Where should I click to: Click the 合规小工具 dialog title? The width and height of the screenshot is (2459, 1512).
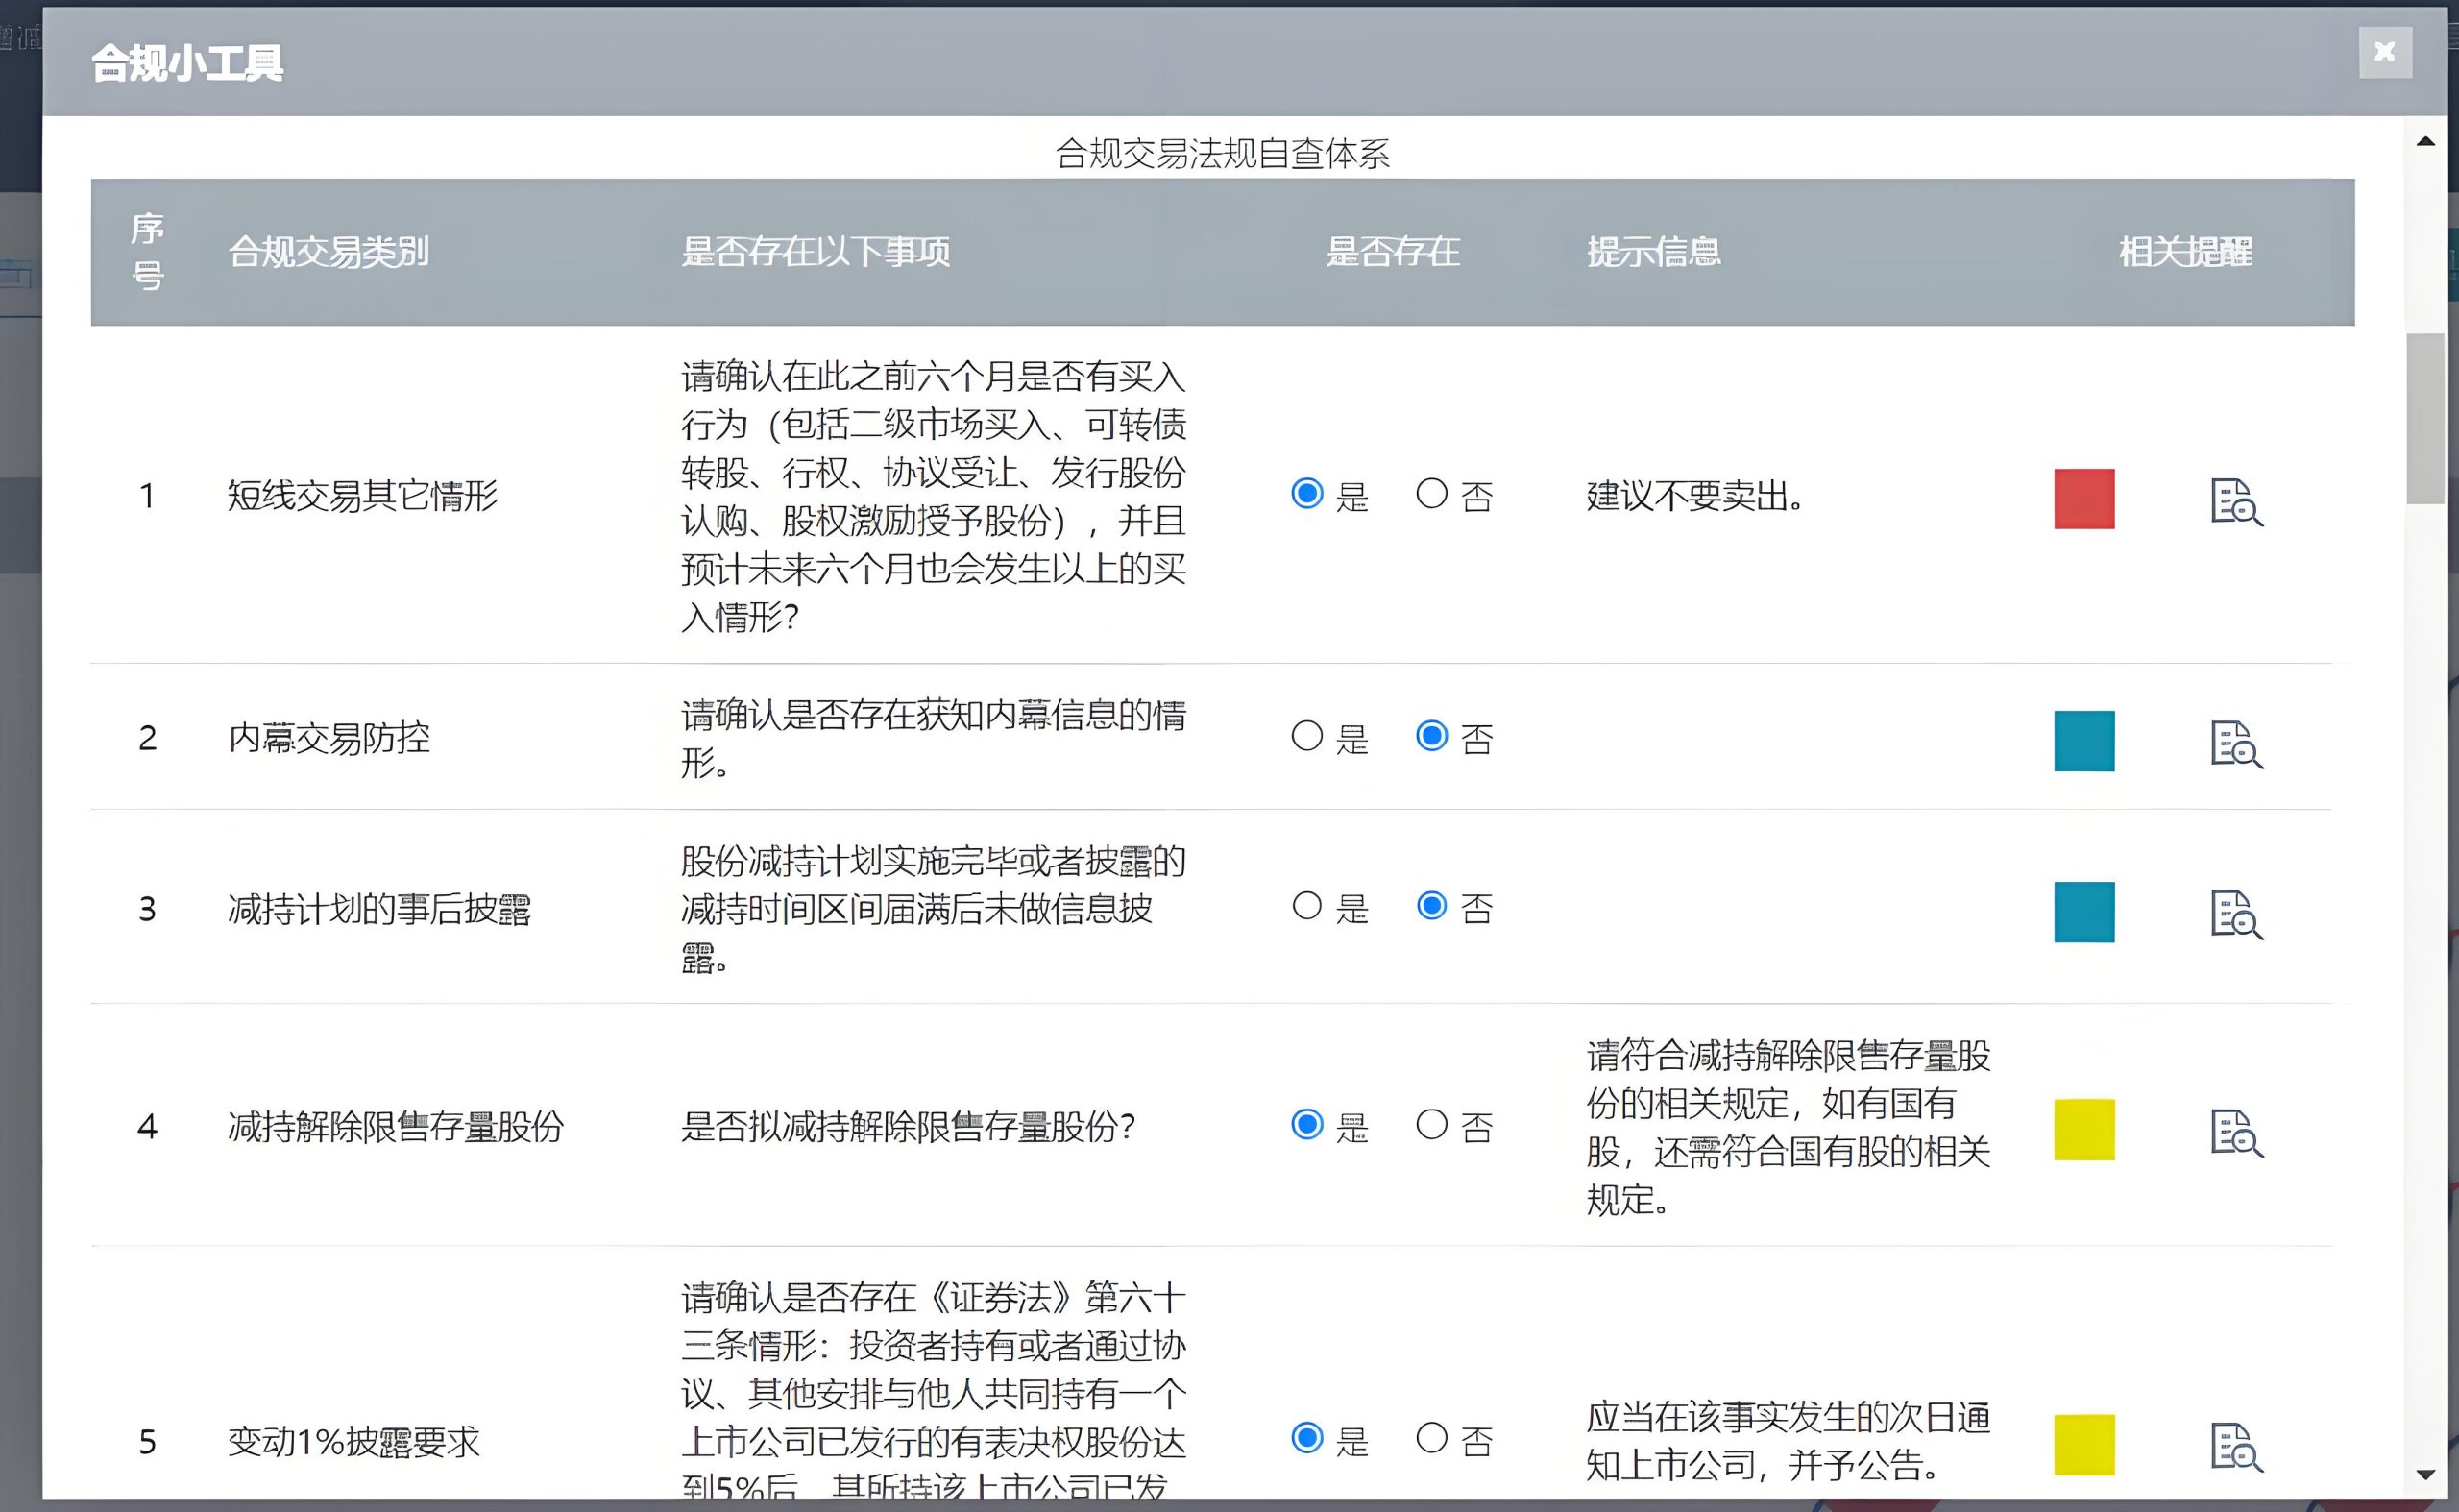pos(188,63)
